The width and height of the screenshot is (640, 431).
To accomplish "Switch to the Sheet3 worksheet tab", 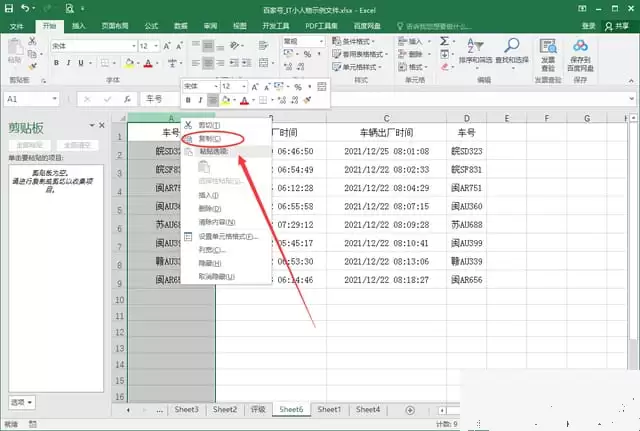I will [x=186, y=409].
